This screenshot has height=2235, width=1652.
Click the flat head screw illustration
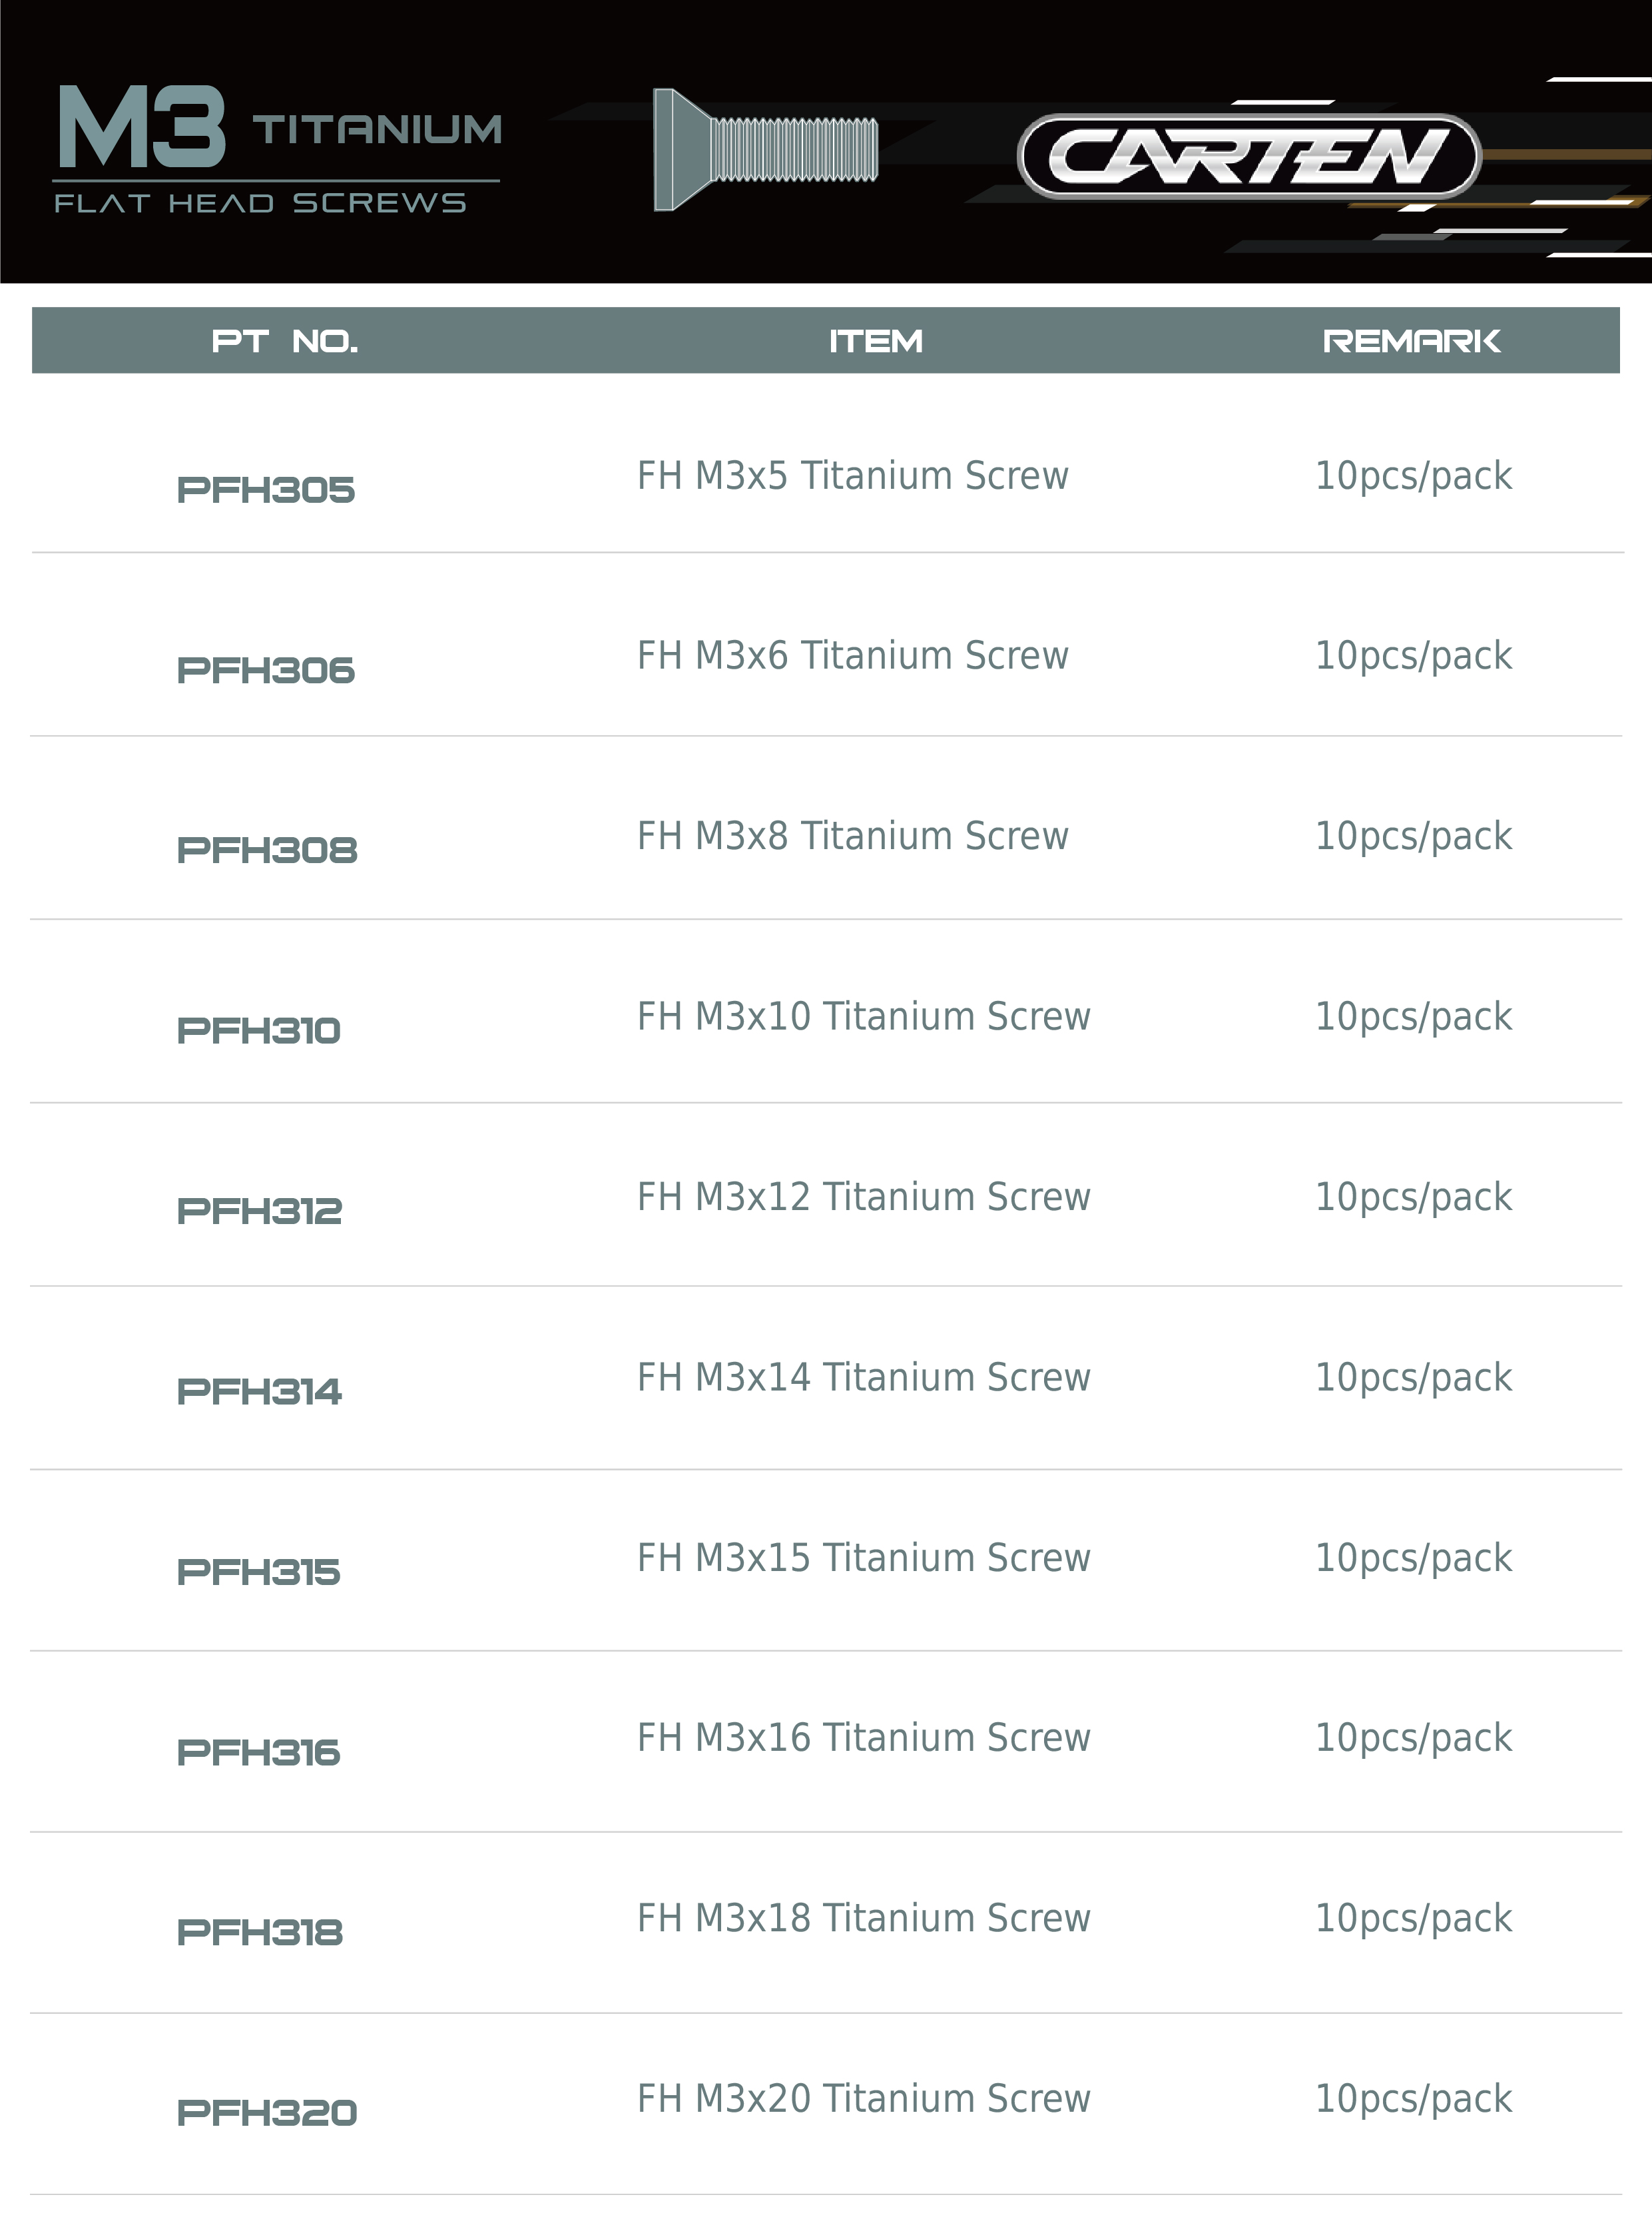point(765,150)
